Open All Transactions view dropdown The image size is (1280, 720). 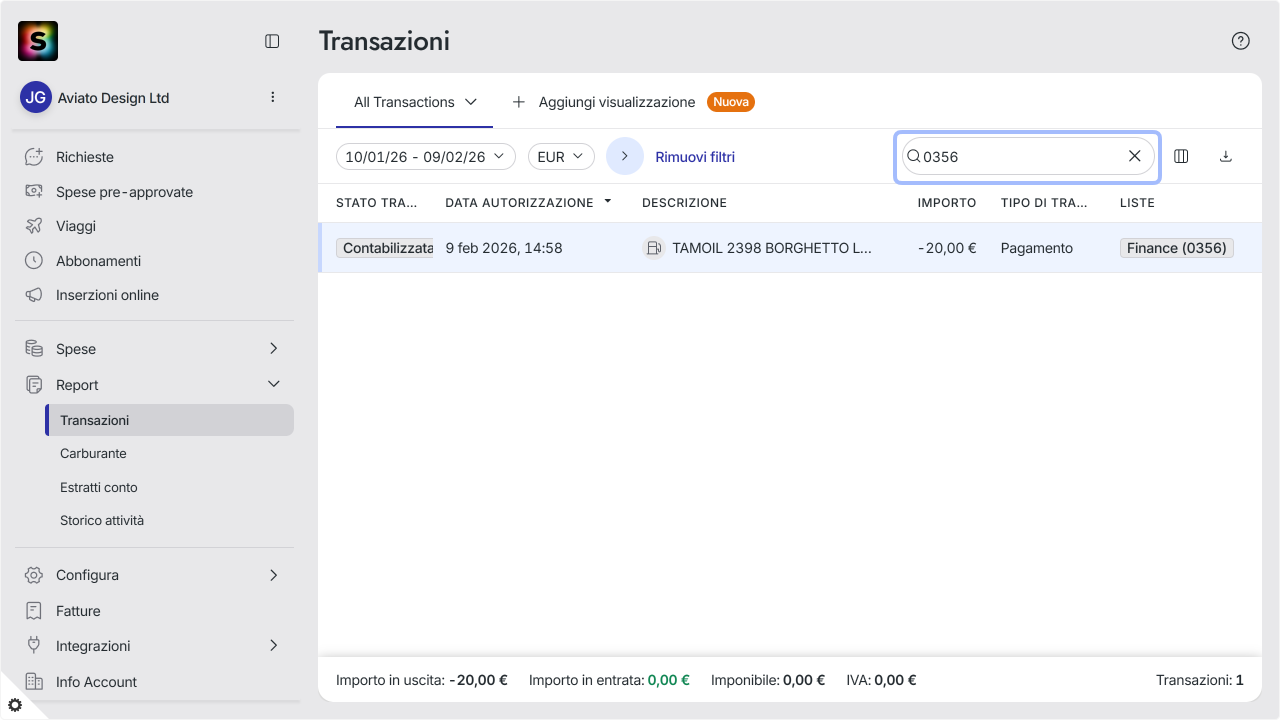coord(415,102)
